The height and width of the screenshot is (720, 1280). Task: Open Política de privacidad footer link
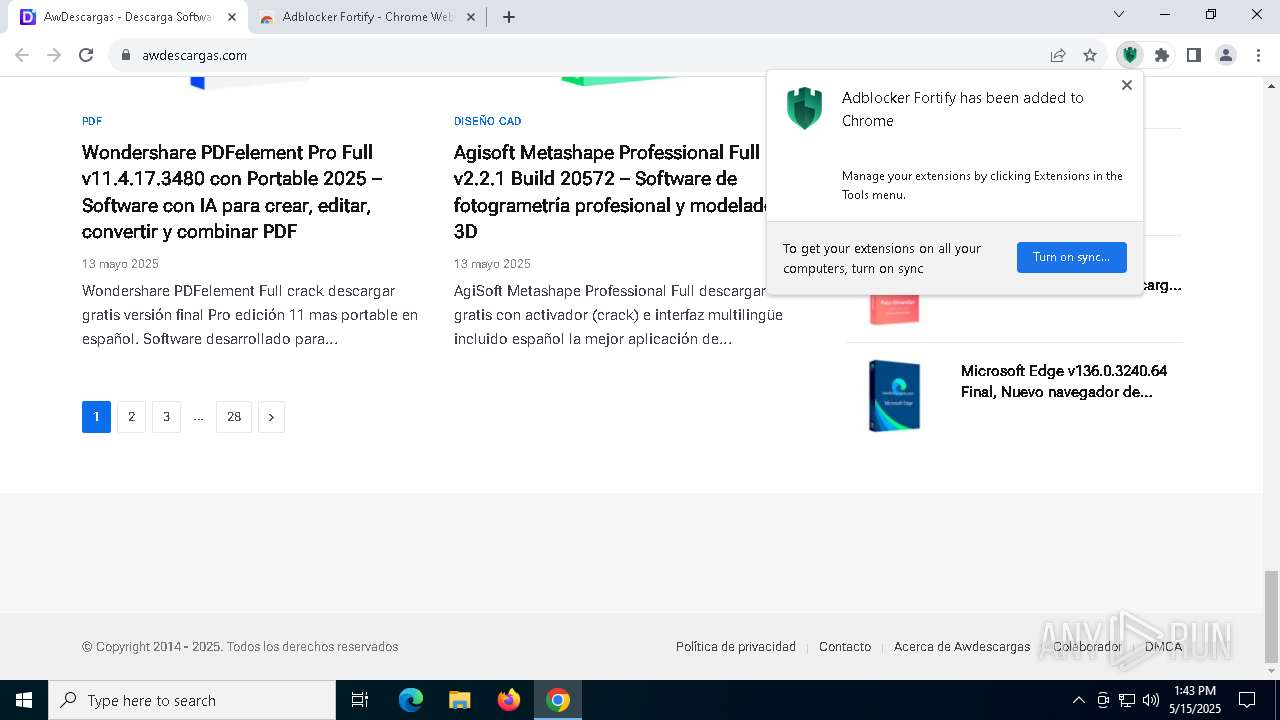click(736, 647)
